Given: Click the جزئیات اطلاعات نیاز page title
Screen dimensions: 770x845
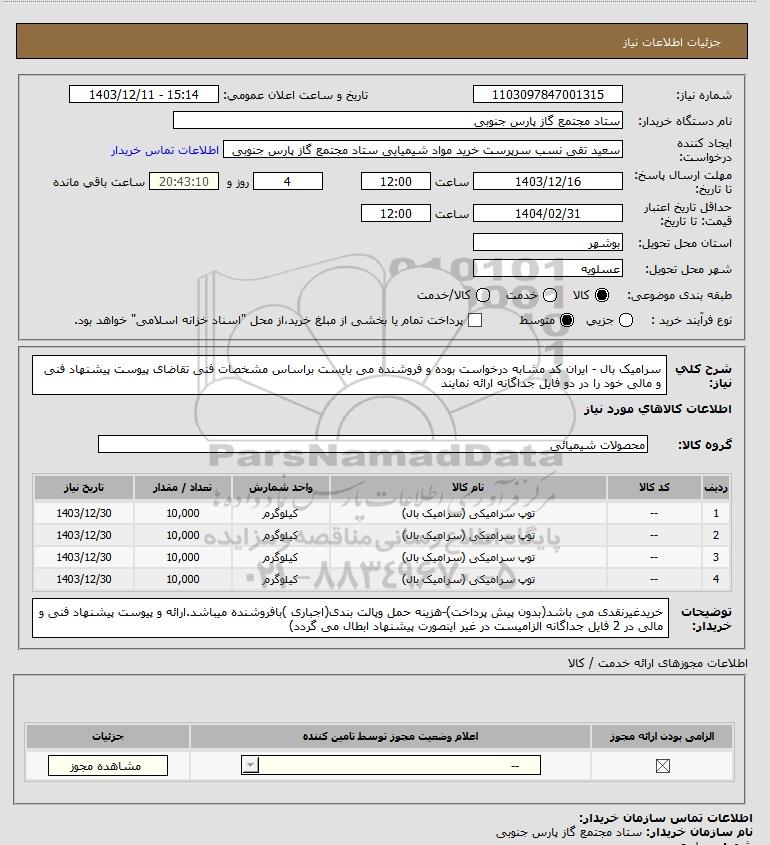Looking at the screenshot, I should [671, 42].
